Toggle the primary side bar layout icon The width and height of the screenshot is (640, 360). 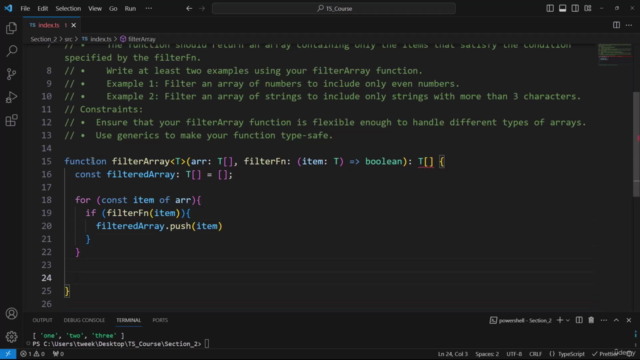tap(550, 8)
